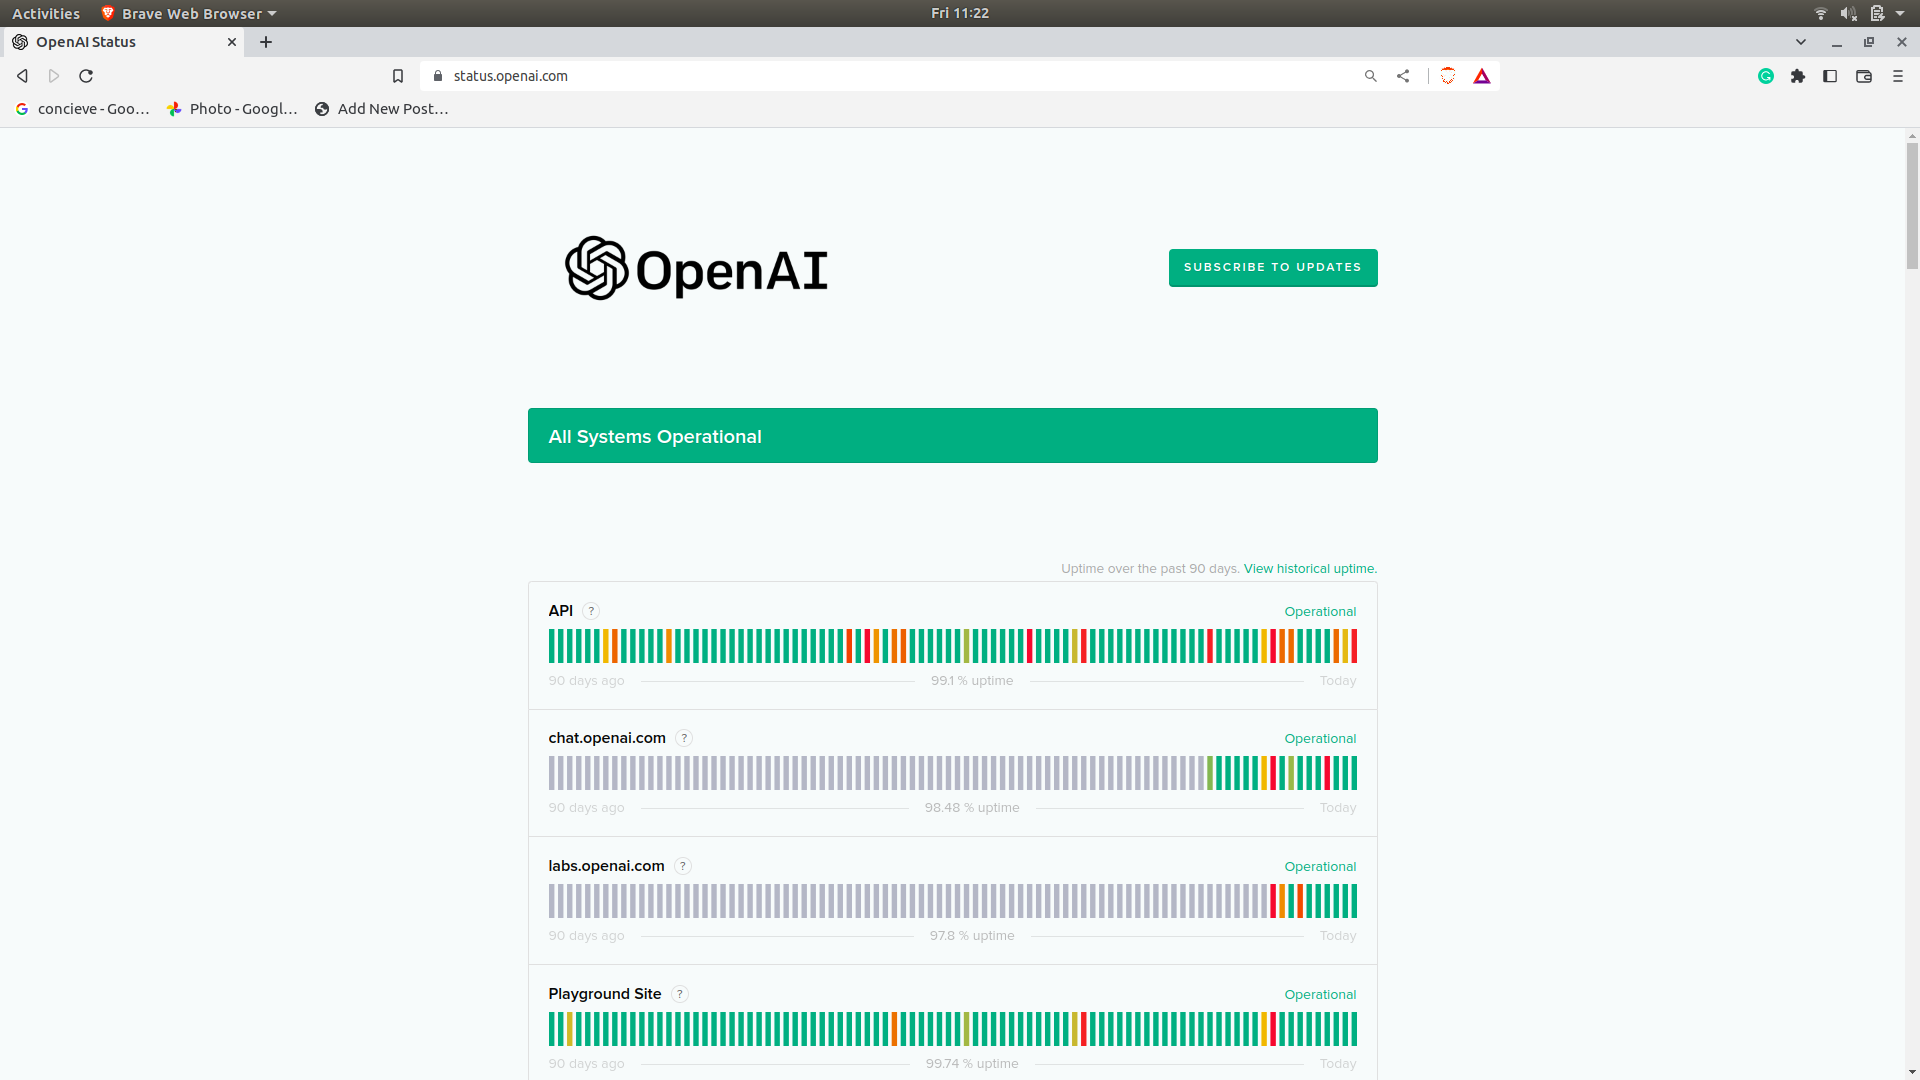Screen dimensions: 1920x1080
Task: Click the OpenAI logo
Action: pyautogui.click(x=697, y=268)
